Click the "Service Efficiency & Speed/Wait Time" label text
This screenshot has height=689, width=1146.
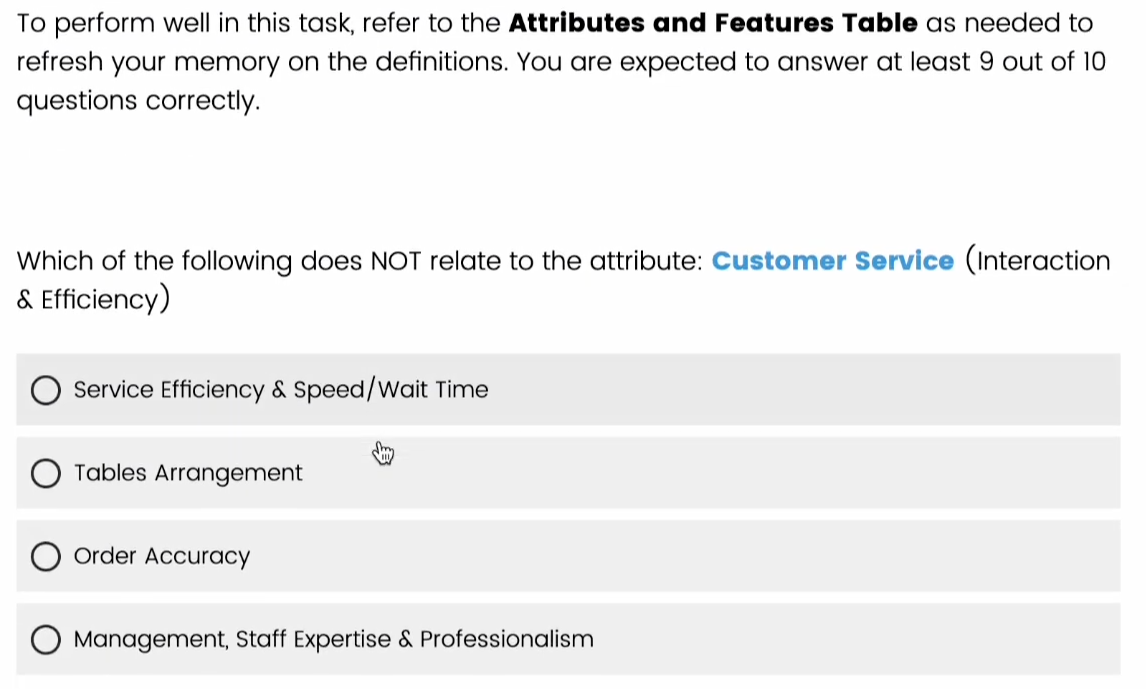281,390
